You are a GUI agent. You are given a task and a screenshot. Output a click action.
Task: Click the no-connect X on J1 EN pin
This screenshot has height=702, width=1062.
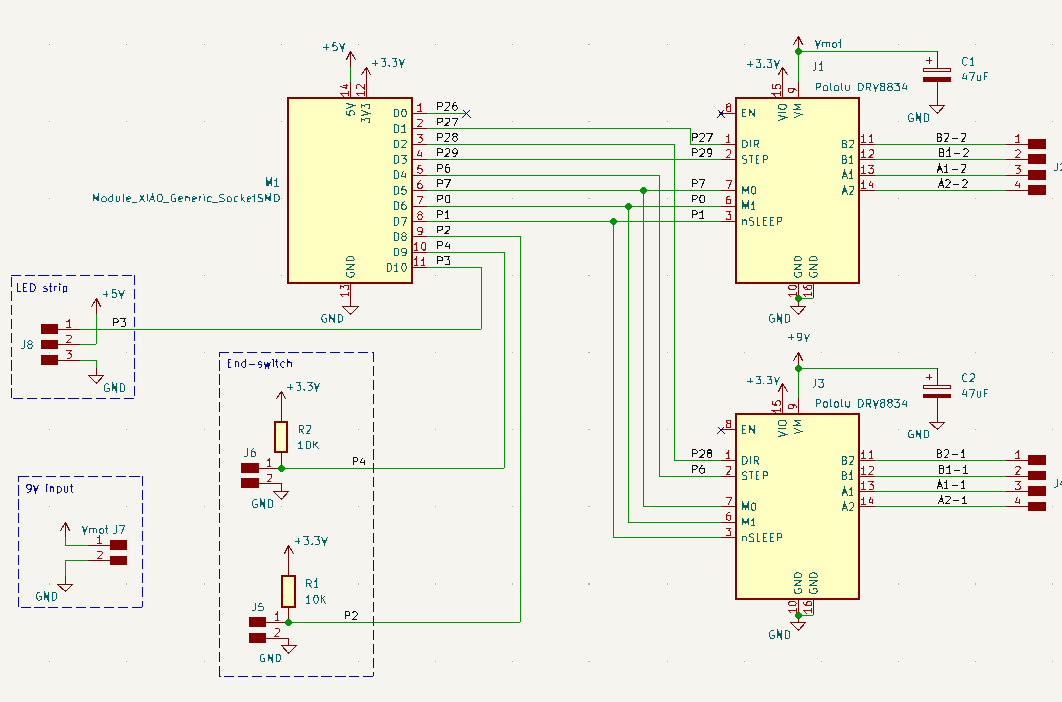tap(721, 114)
